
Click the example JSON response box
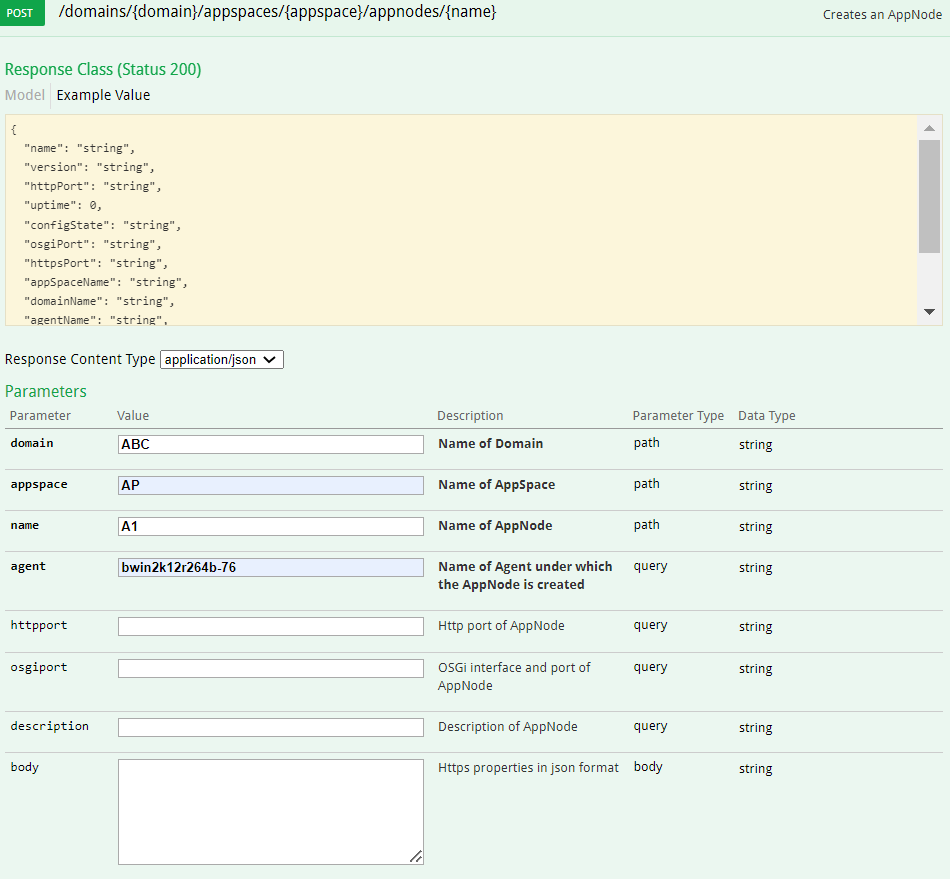[x=460, y=220]
